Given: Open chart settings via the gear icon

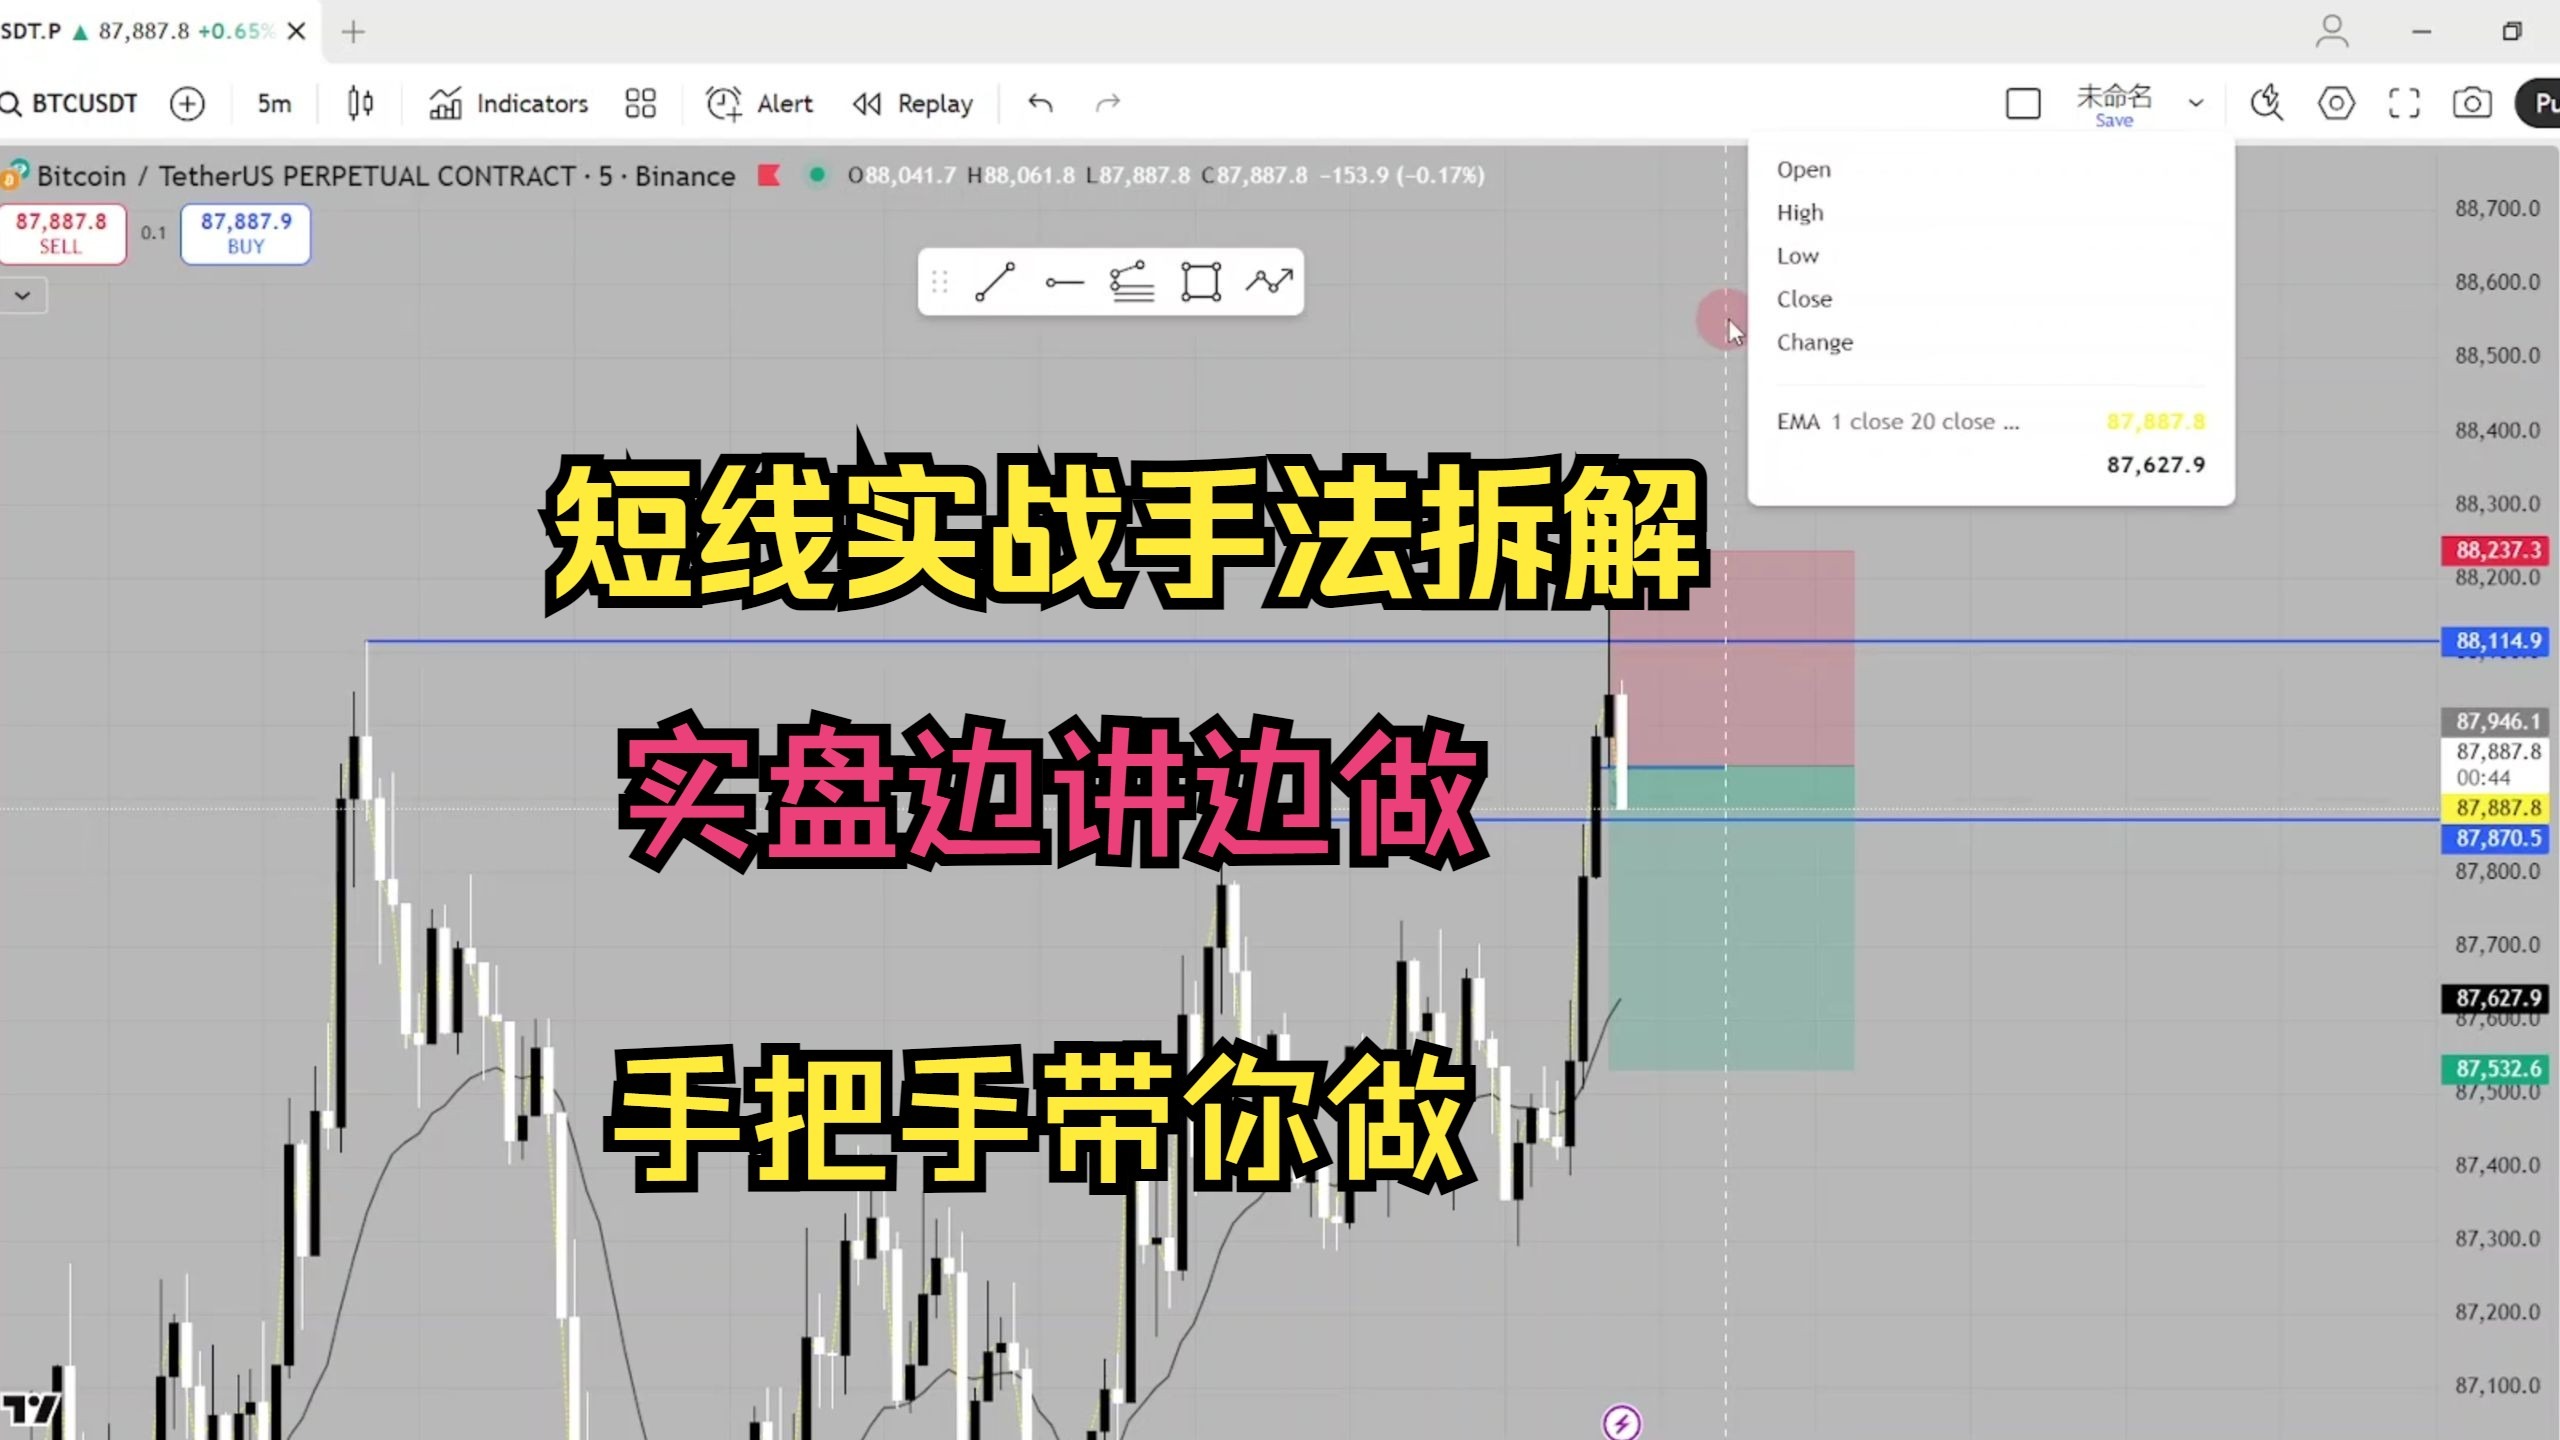Looking at the screenshot, I should coord(2337,103).
